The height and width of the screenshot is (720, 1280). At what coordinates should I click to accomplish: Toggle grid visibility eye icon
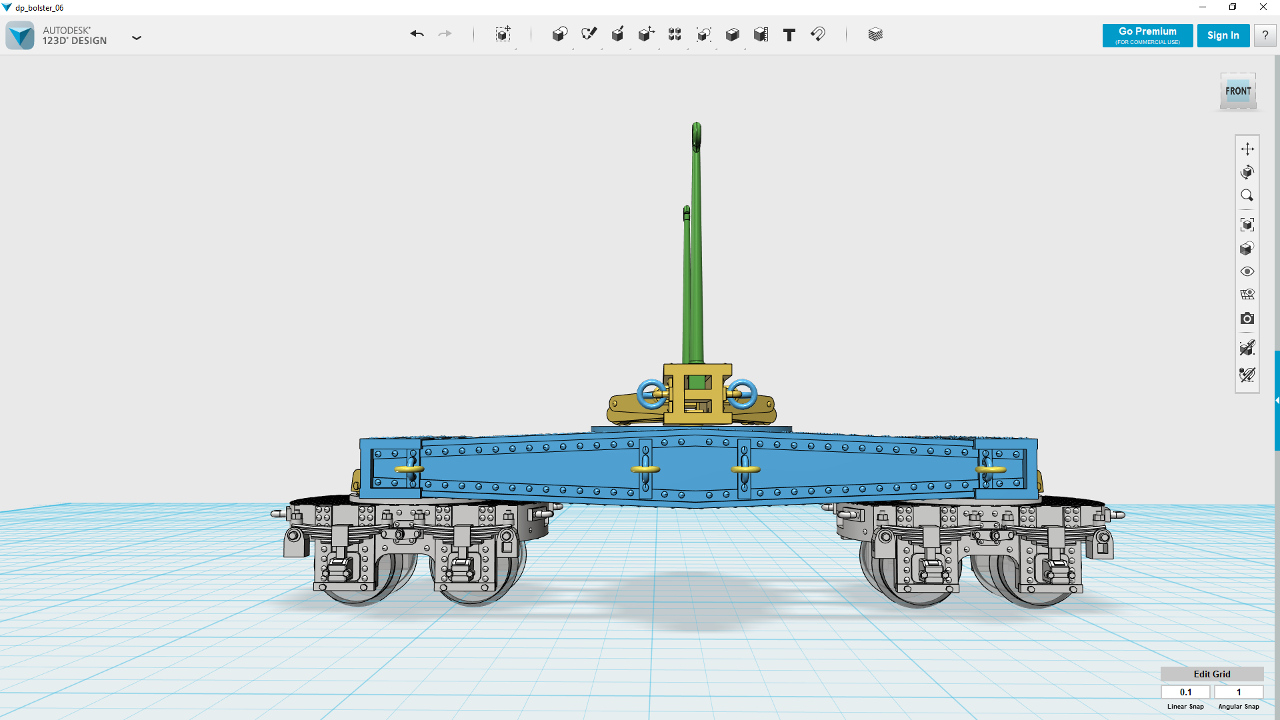coord(1247,295)
